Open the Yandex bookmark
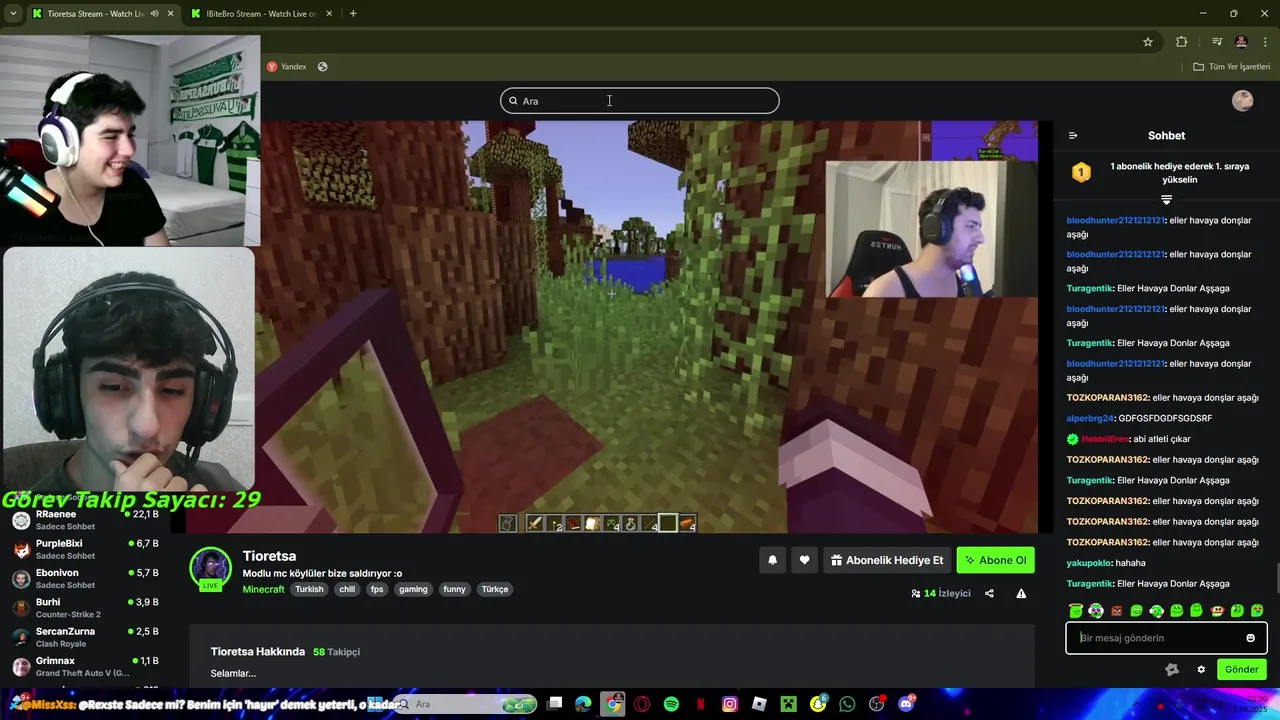The width and height of the screenshot is (1280, 720). coord(287,66)
